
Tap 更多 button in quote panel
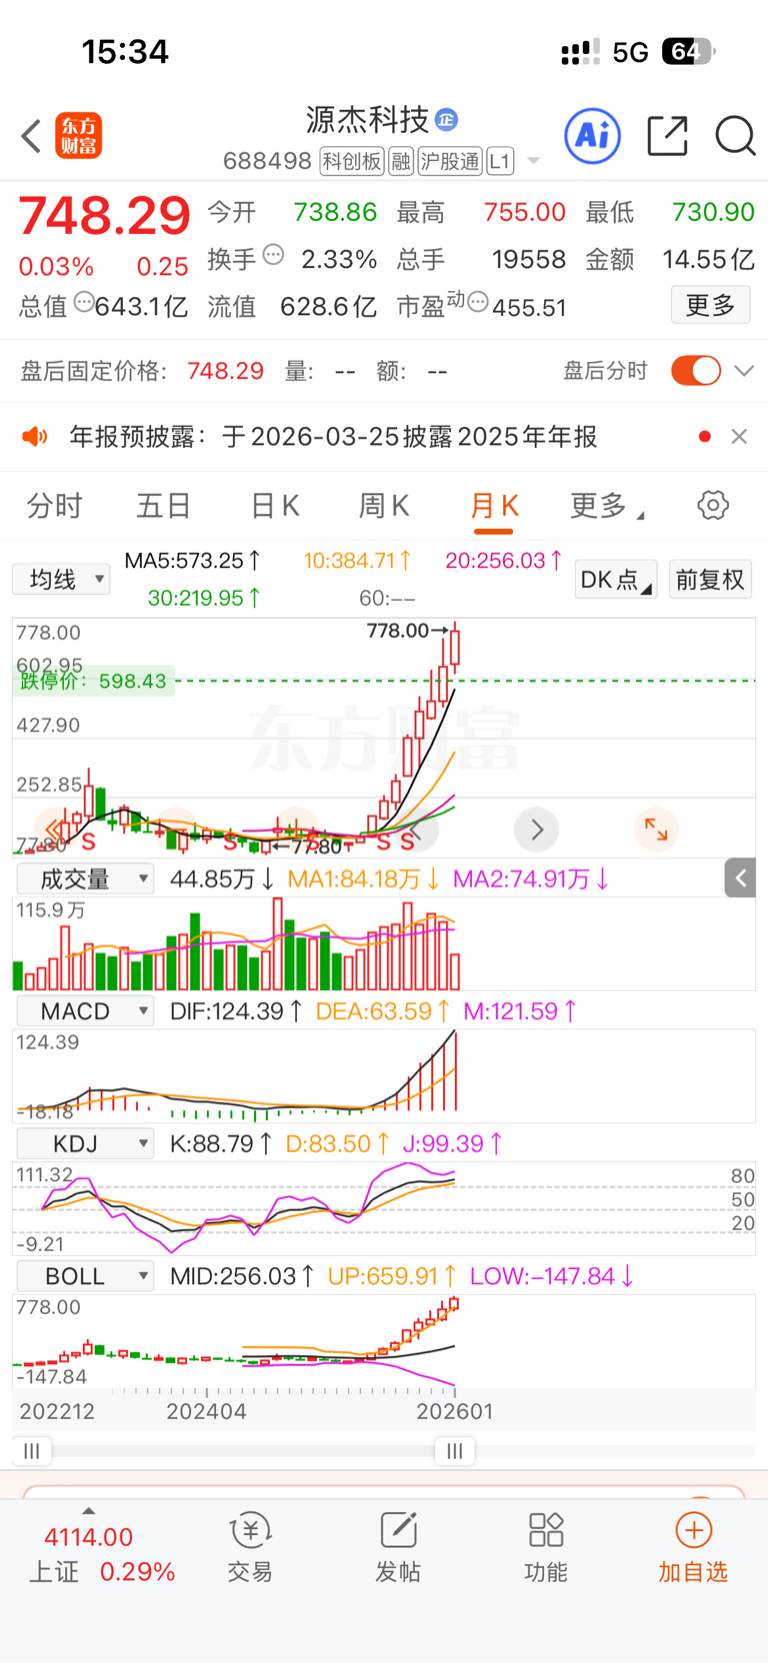[710, 305]
